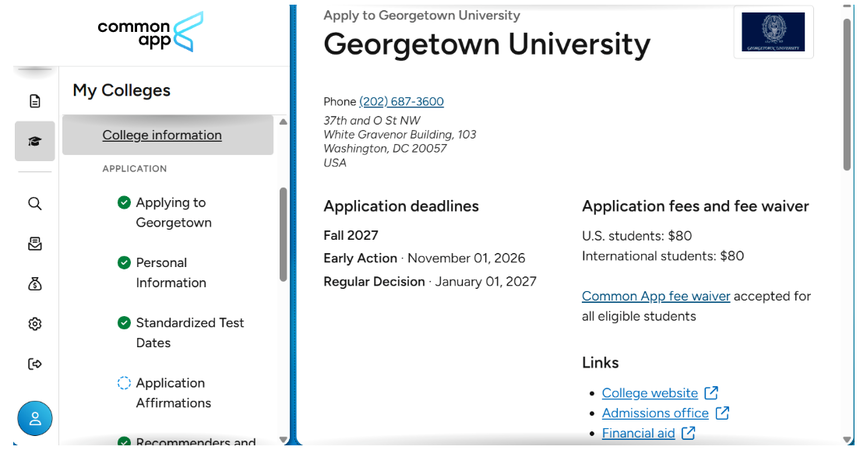Open the Applying to Georgetown section
The height and width of the screenshot is (450, 860).
pos(174,212)
